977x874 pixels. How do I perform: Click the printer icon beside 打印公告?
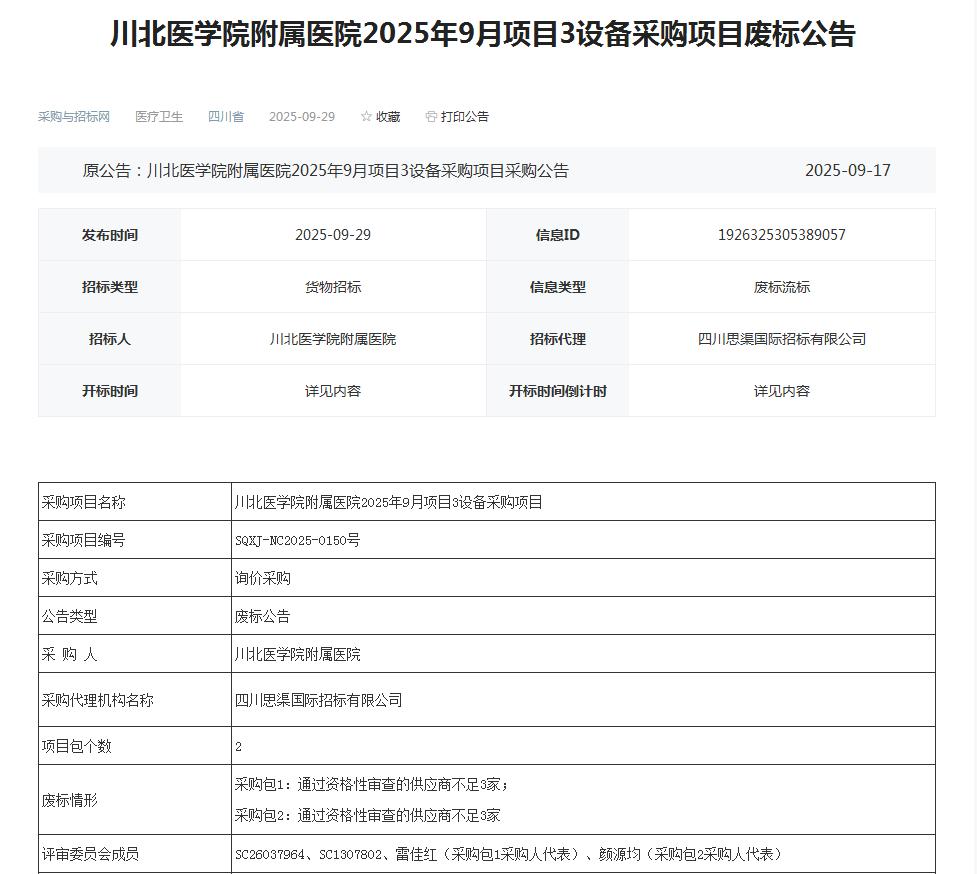(431, 117)
